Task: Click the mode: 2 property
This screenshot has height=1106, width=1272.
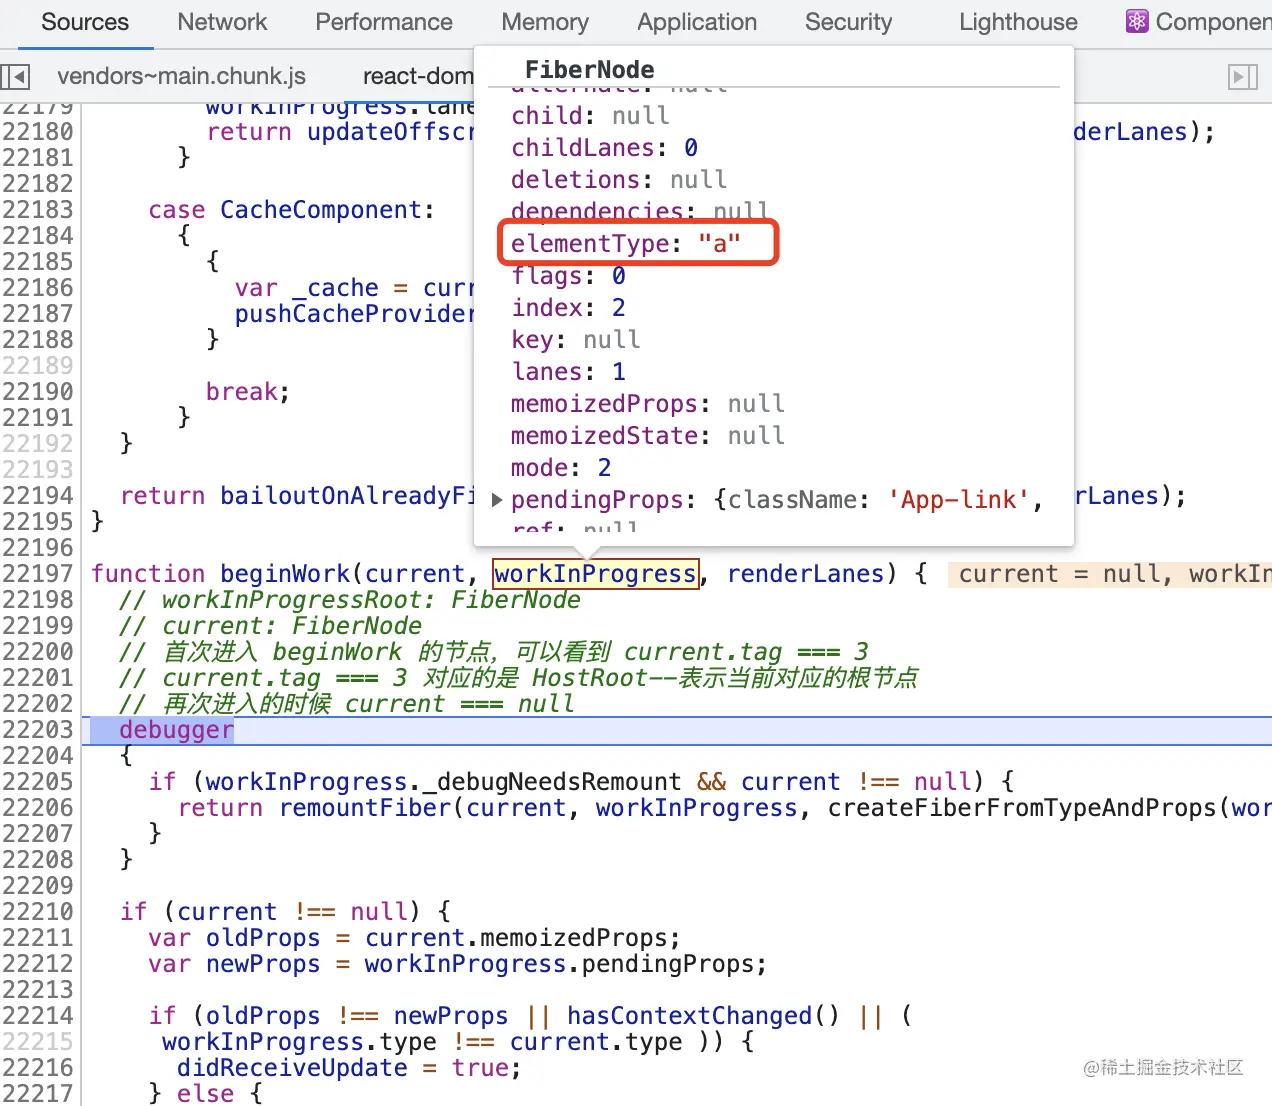Action: tap(561, 468)
